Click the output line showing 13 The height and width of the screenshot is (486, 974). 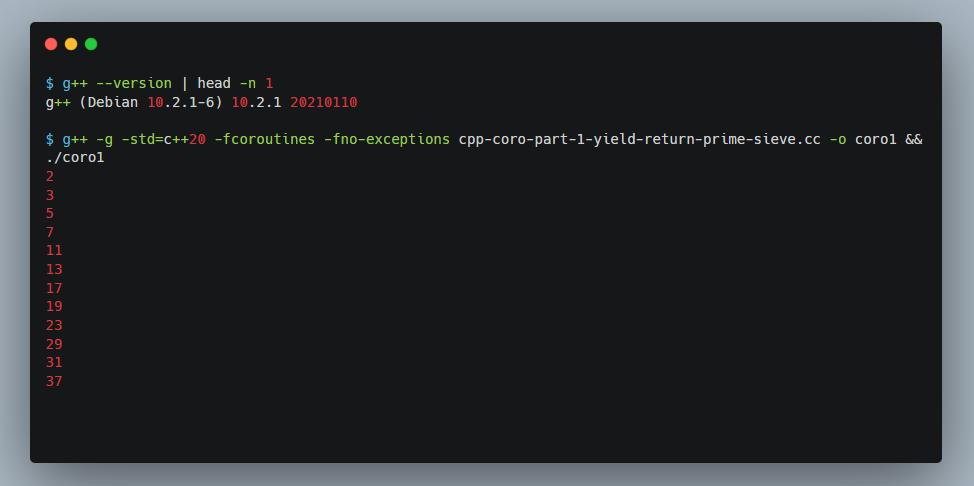54,269
